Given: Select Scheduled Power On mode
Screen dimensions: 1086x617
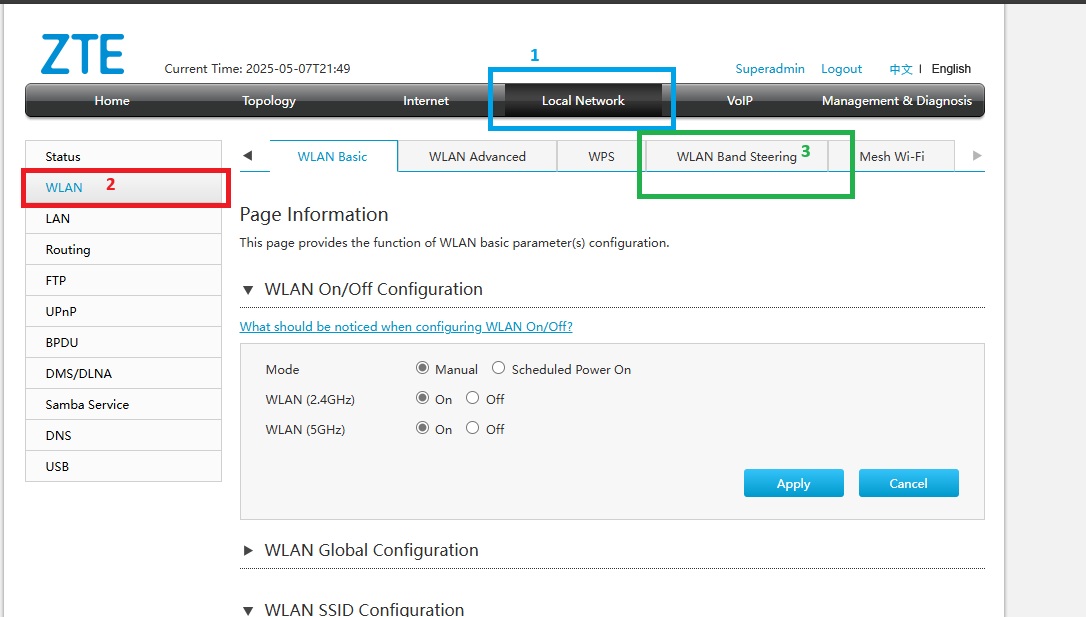Looking at the screenshot, I should pos(498,369).
